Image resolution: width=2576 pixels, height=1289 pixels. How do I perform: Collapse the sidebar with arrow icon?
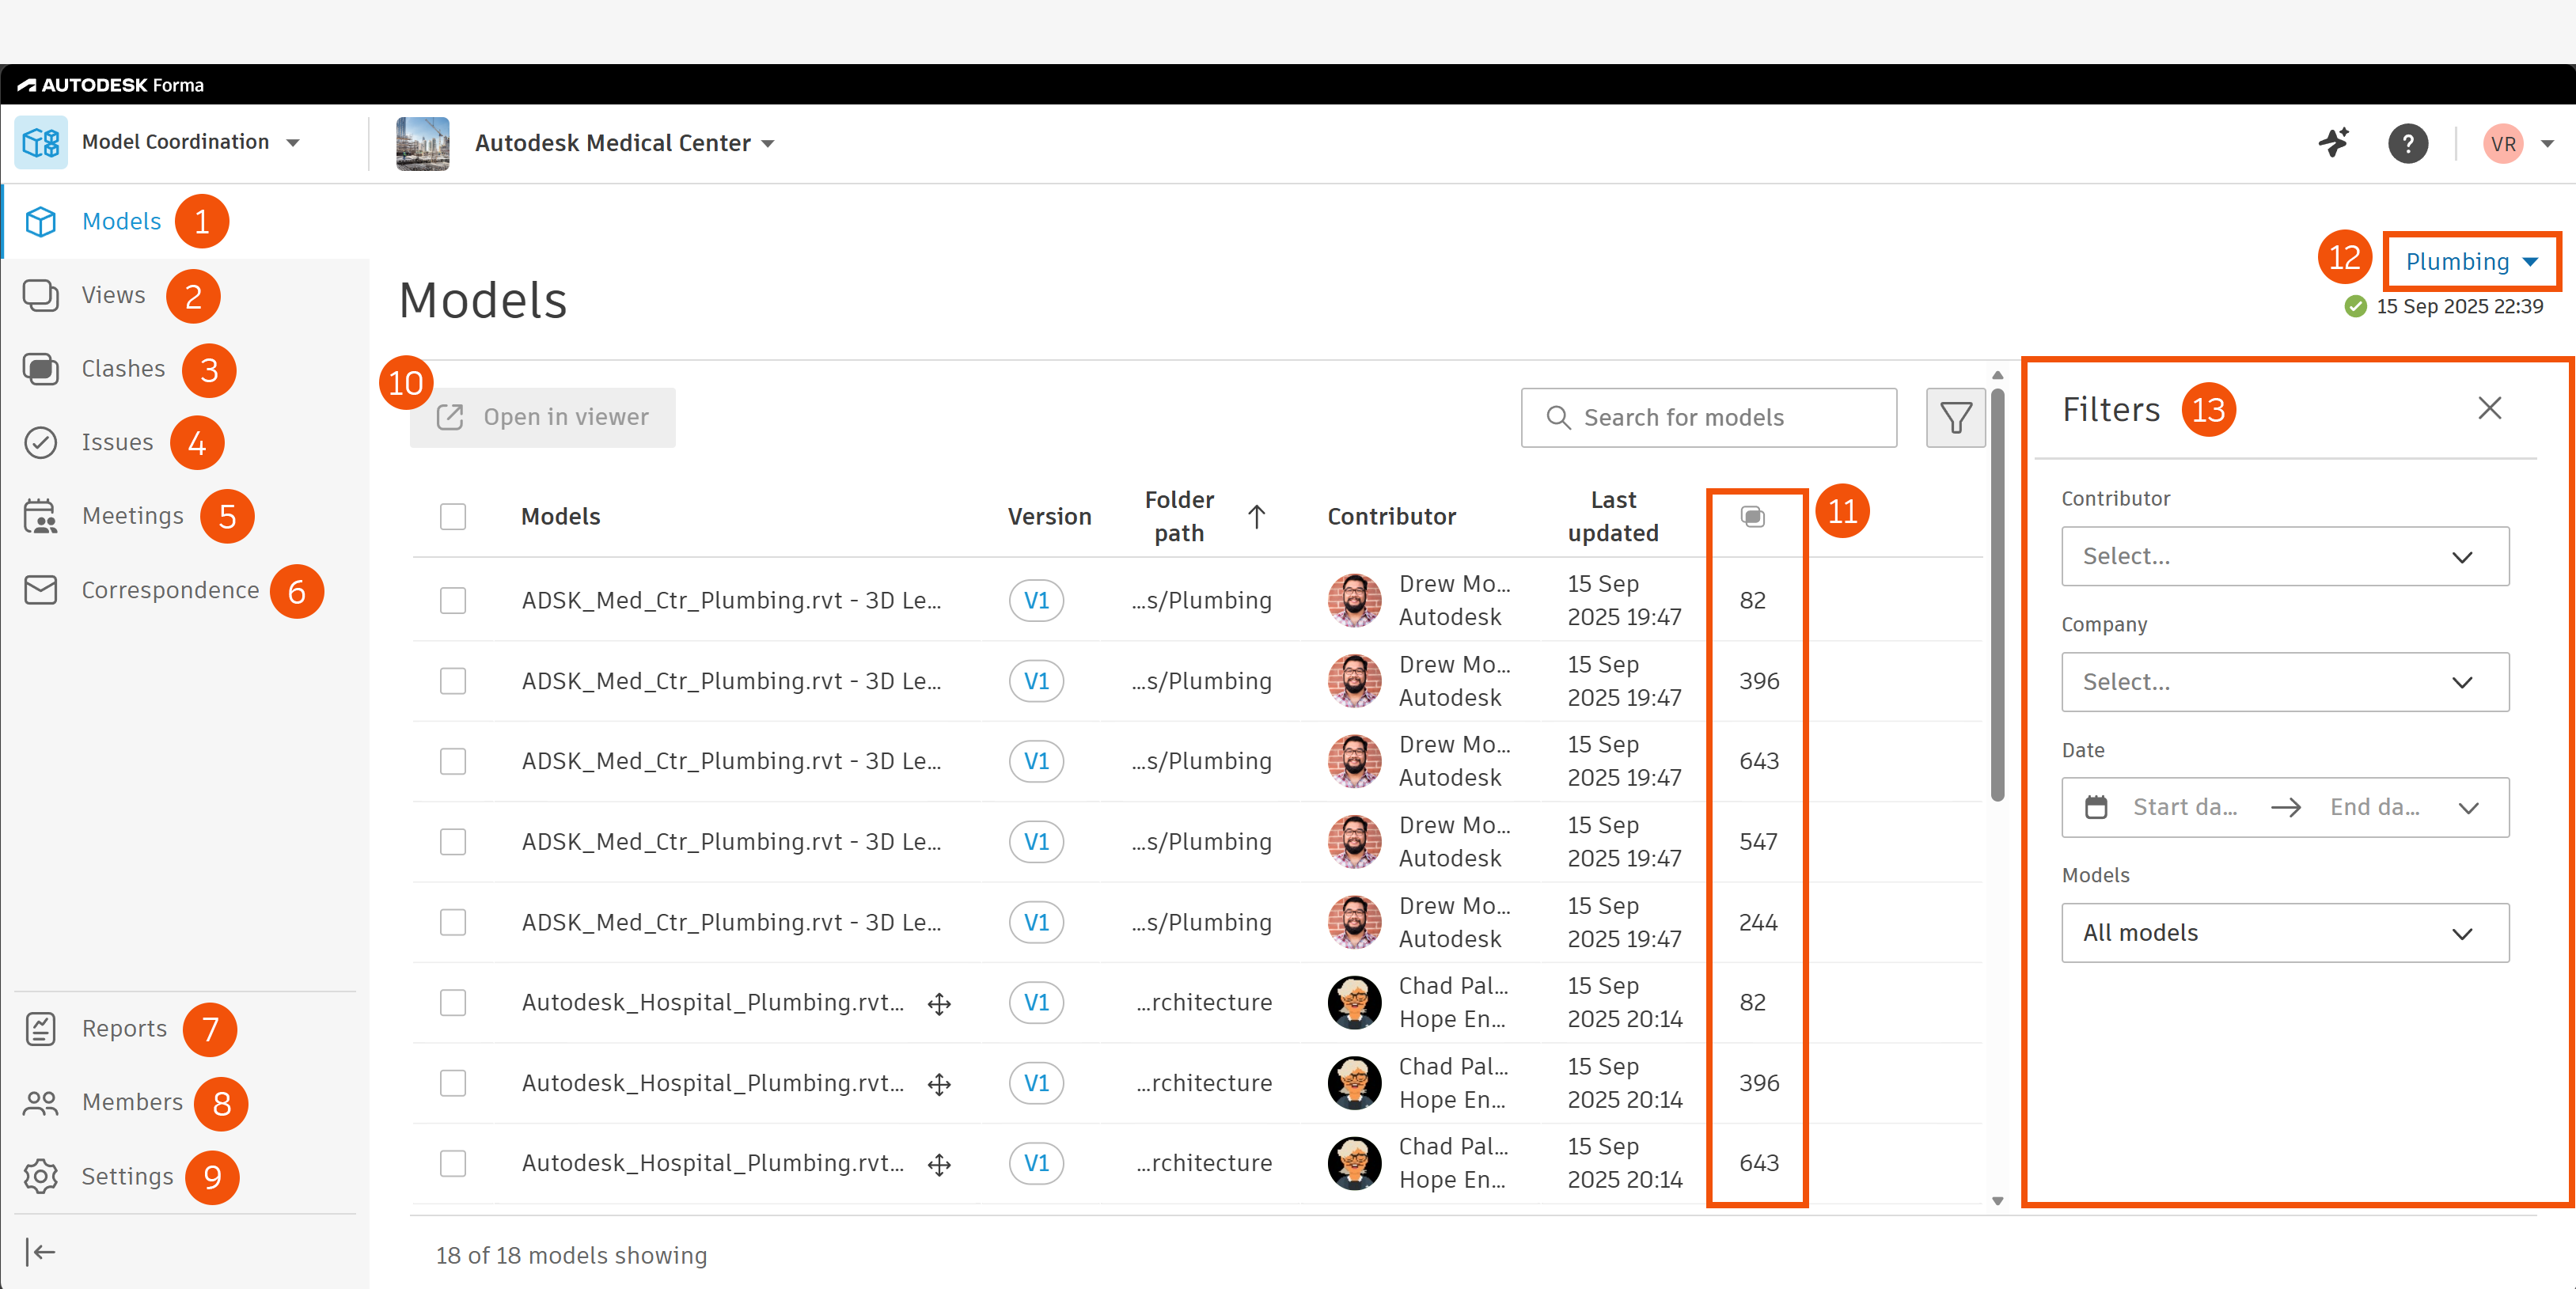(x=40, y=1252)
